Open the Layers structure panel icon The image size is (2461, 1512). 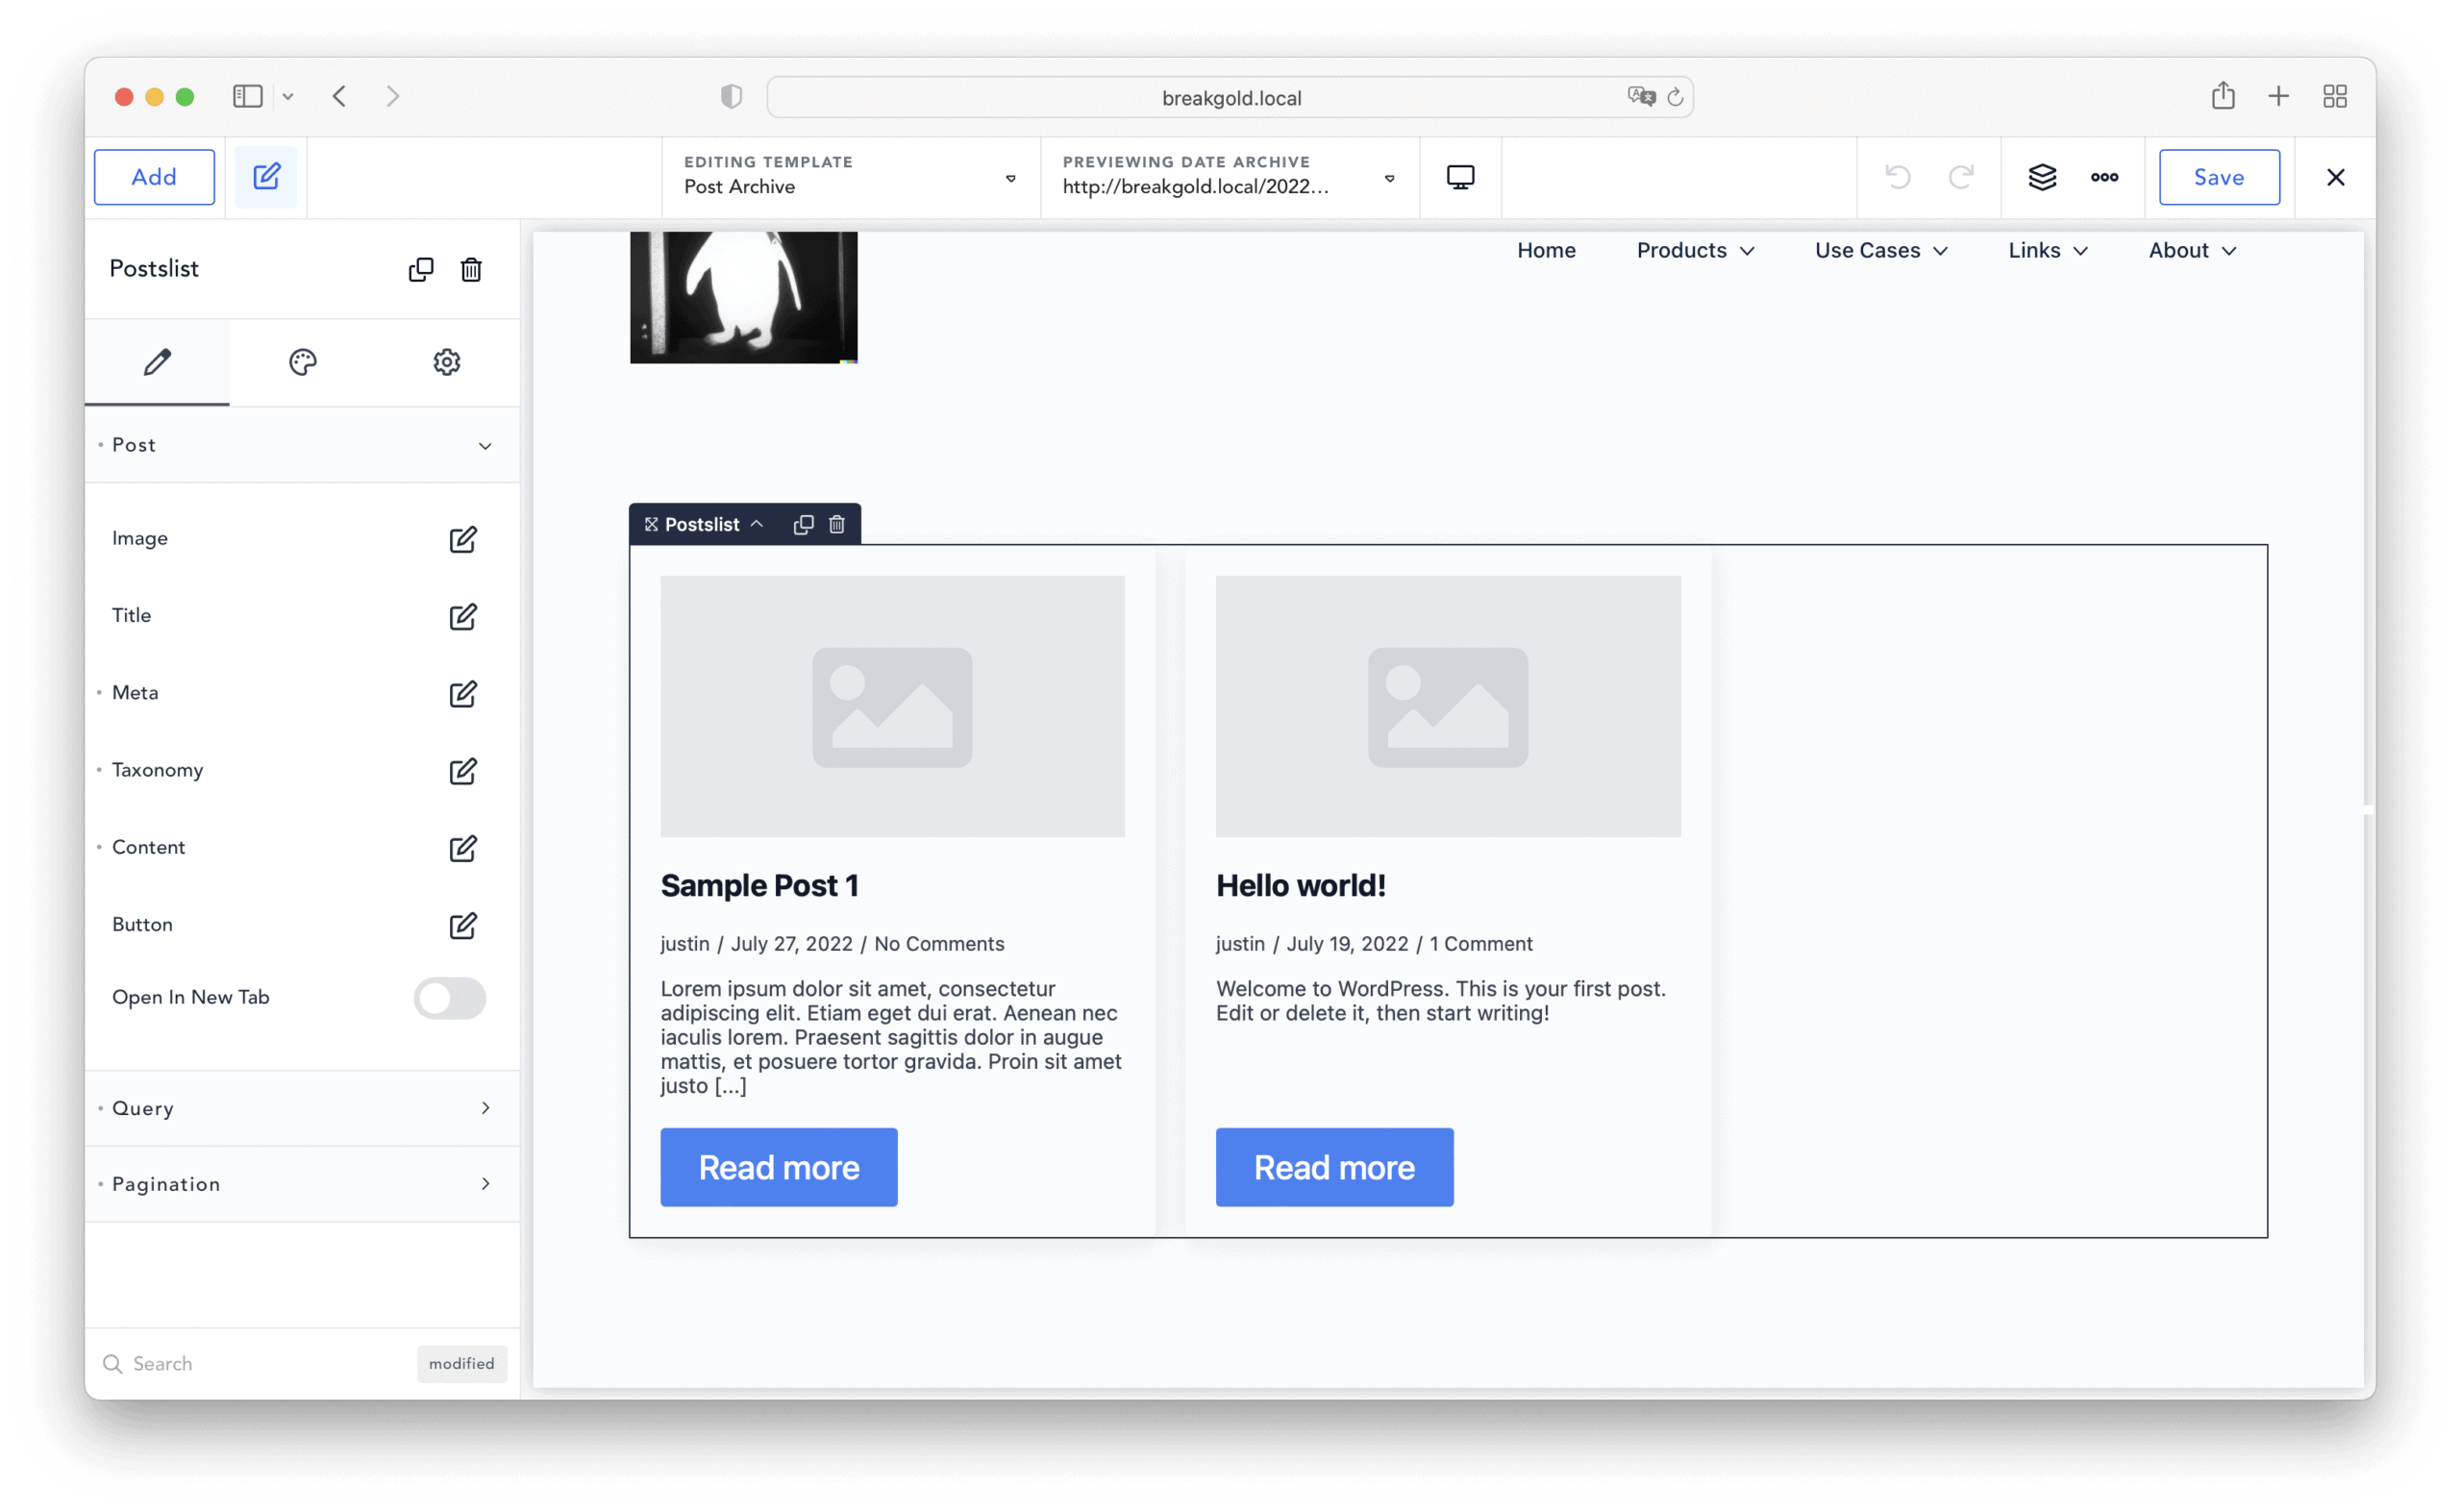tap(2042, 177)
